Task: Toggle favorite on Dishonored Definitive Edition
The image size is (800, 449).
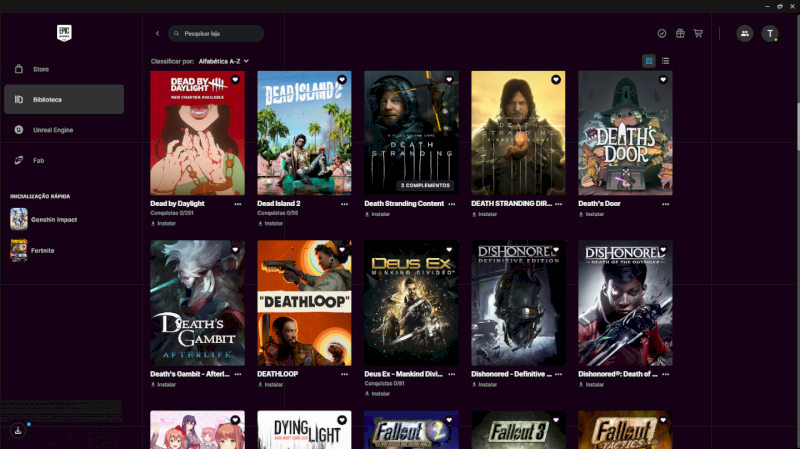Action: point(556,250)
